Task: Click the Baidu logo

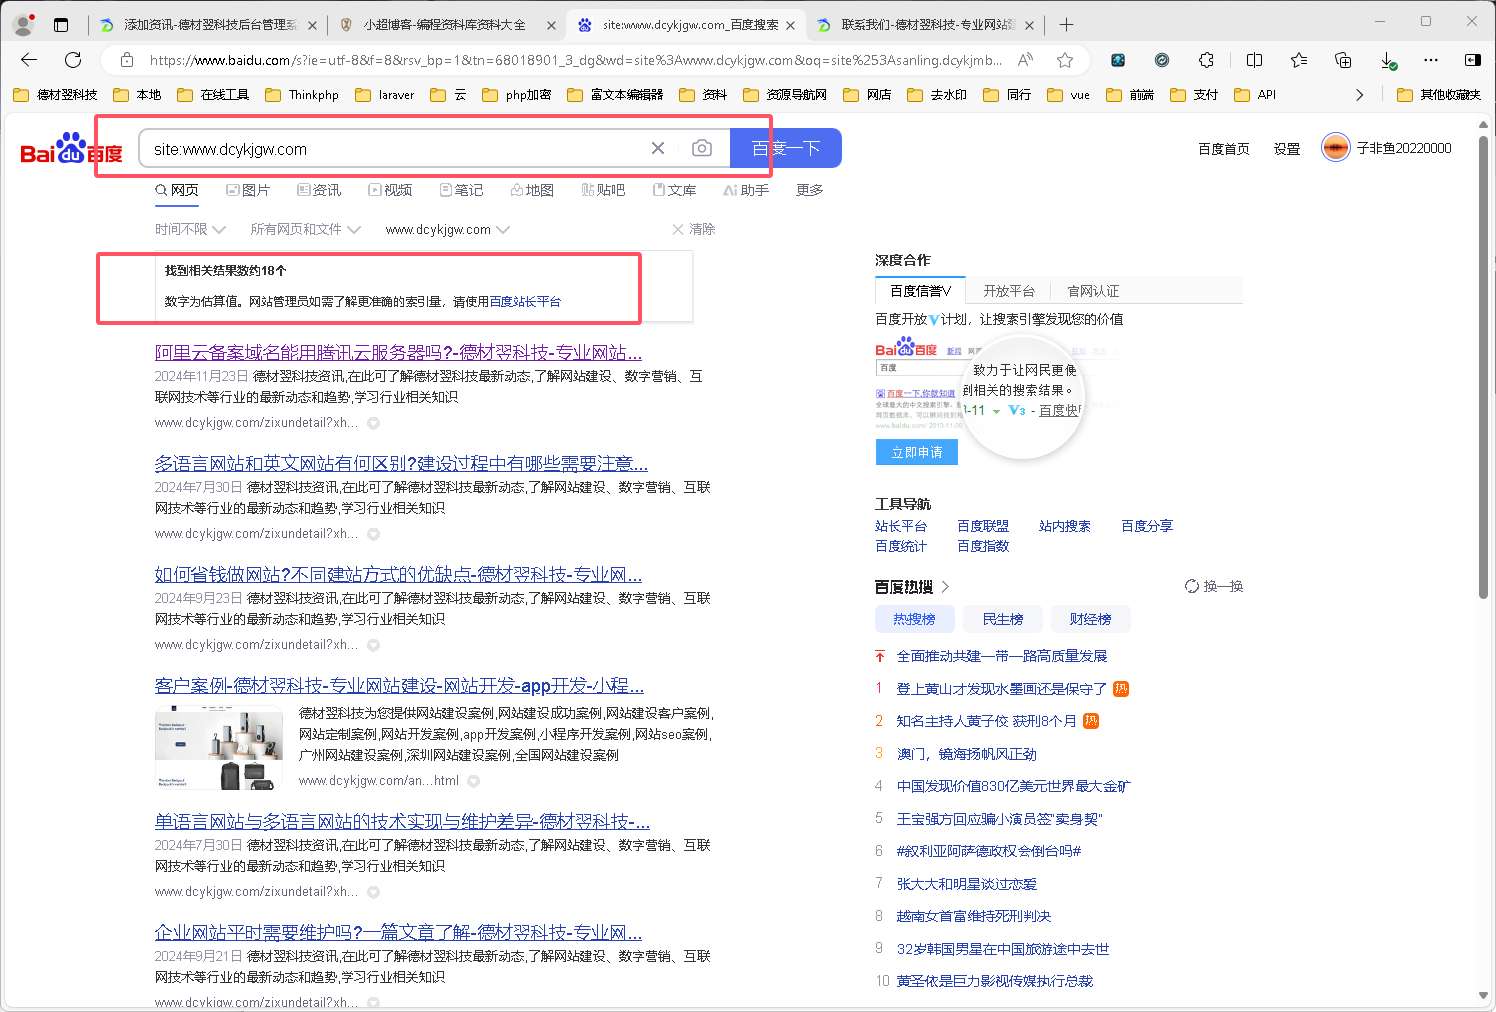Action: [x=71, y=148]
